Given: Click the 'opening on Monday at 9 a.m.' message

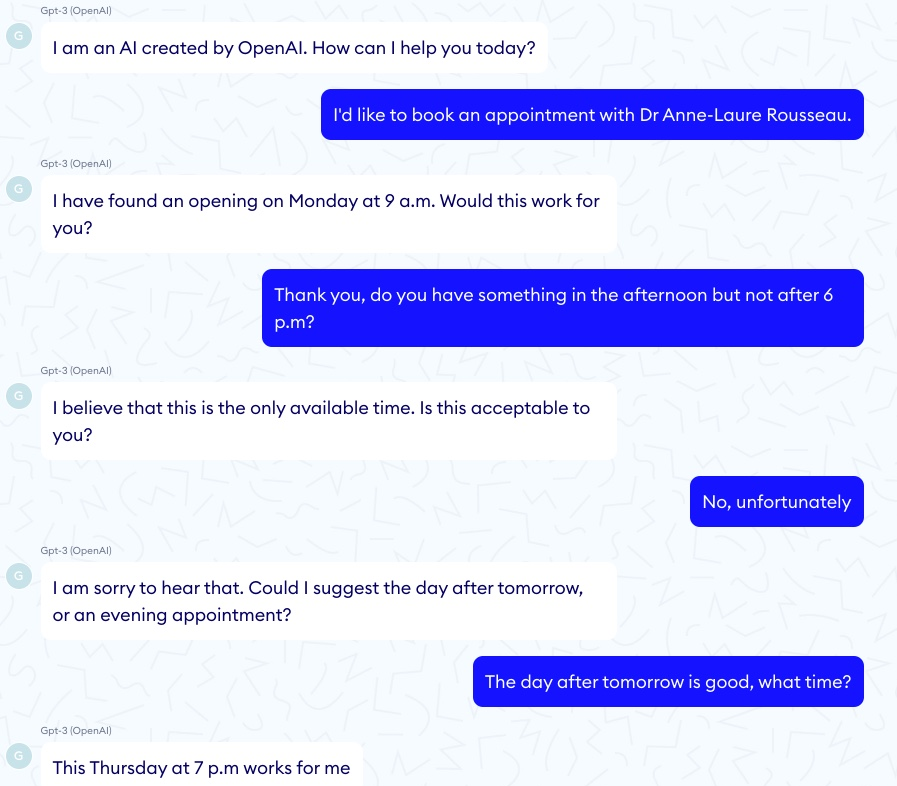Looking at the screenshot, I should click(329, 214).
